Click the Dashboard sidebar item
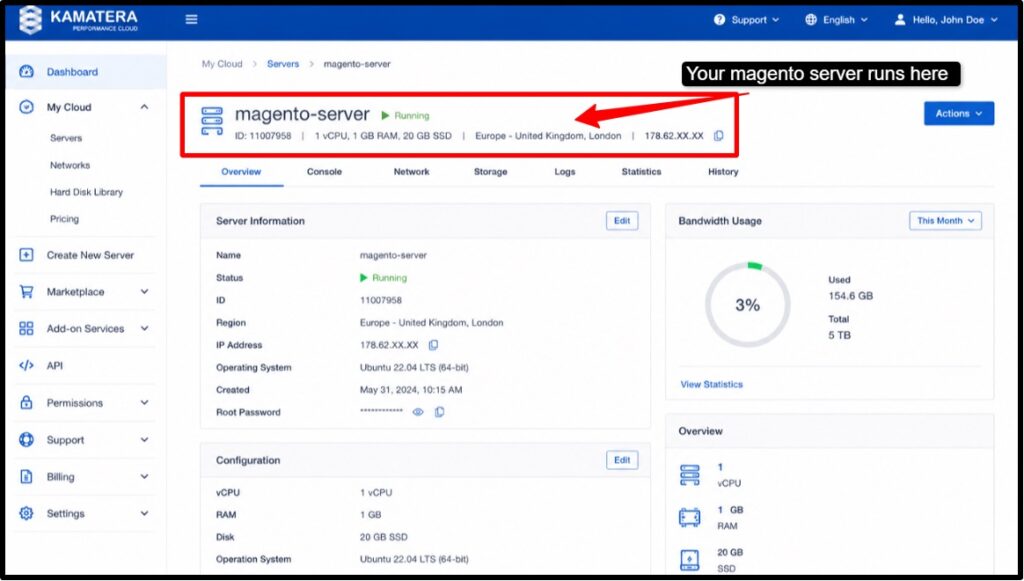 pos(86,72)
